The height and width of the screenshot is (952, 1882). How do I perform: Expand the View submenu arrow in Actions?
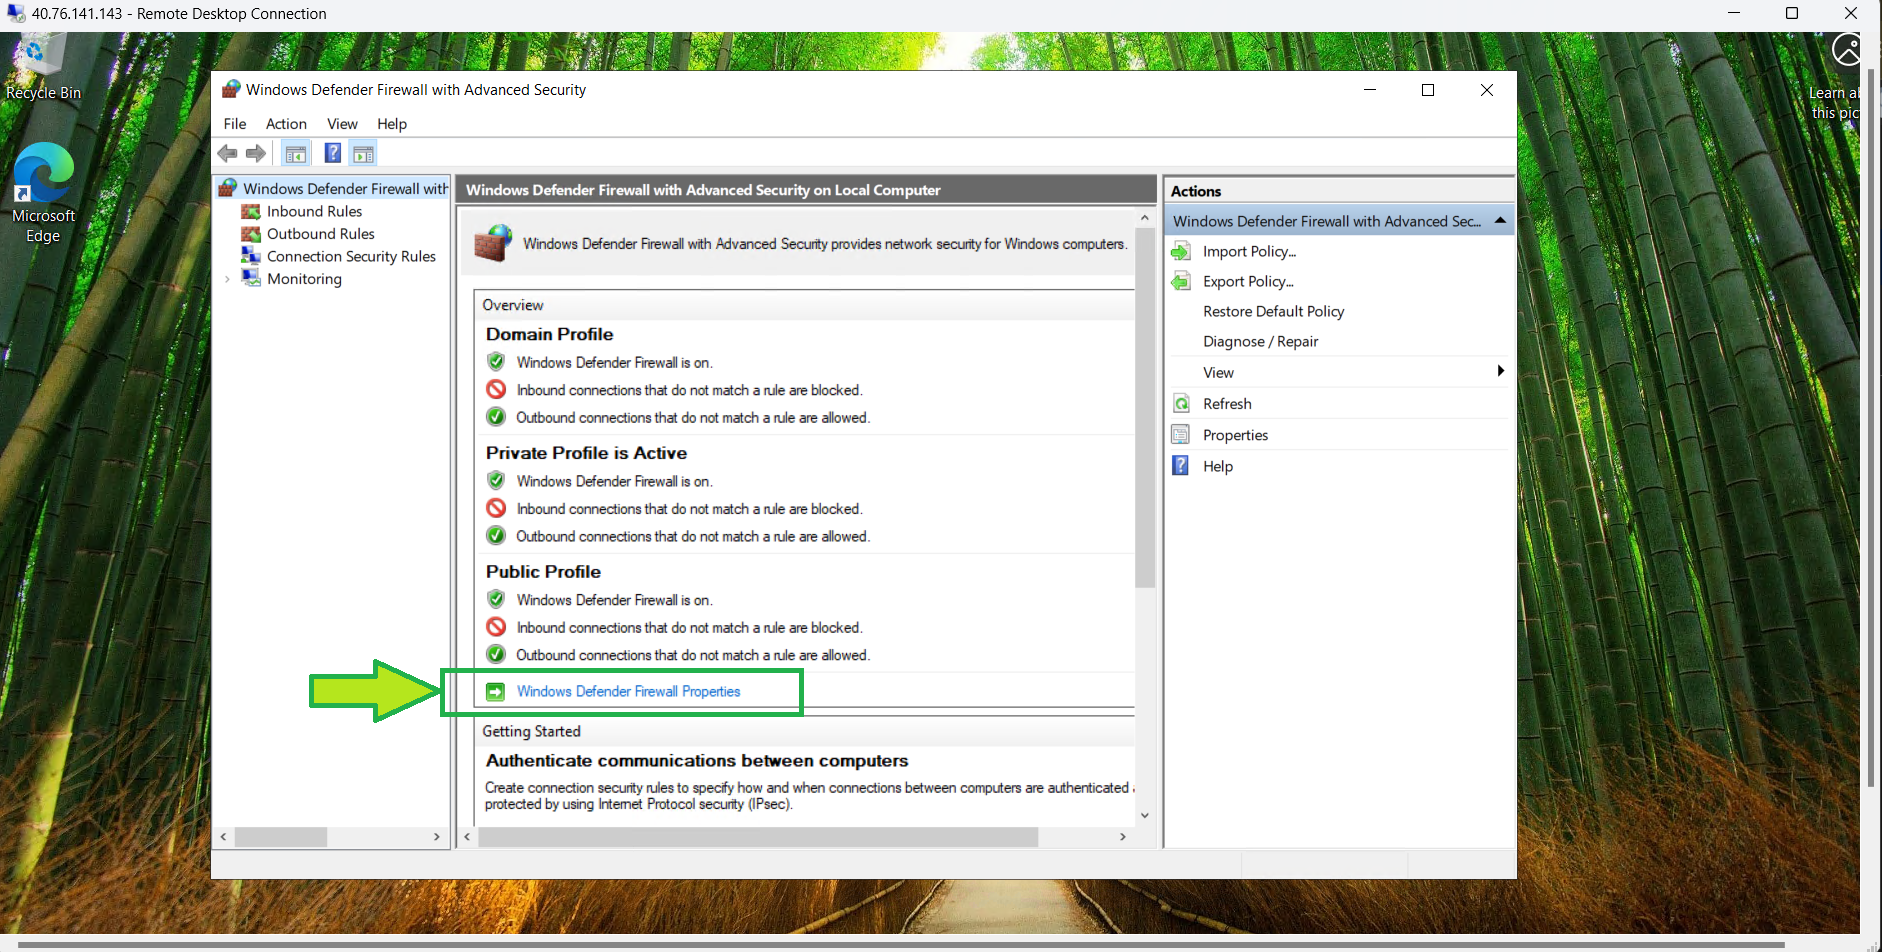click(x=1500, y=371)
